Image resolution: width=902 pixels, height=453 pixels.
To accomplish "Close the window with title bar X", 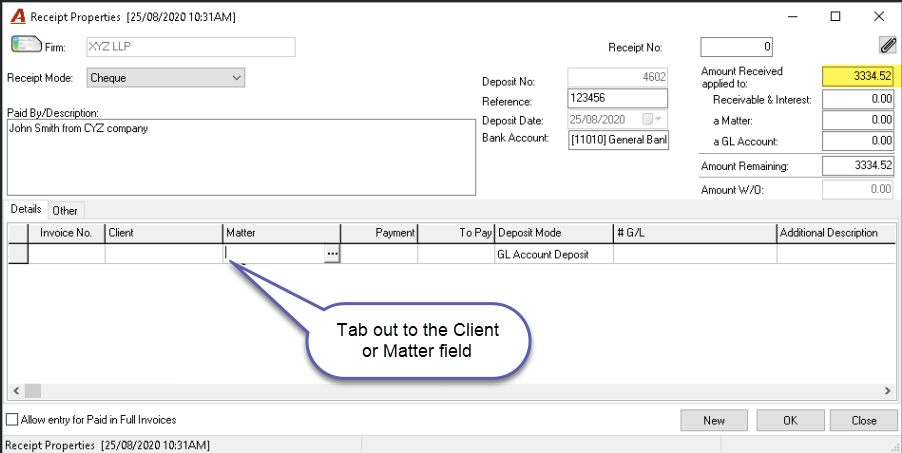I will tap(879, 17).
